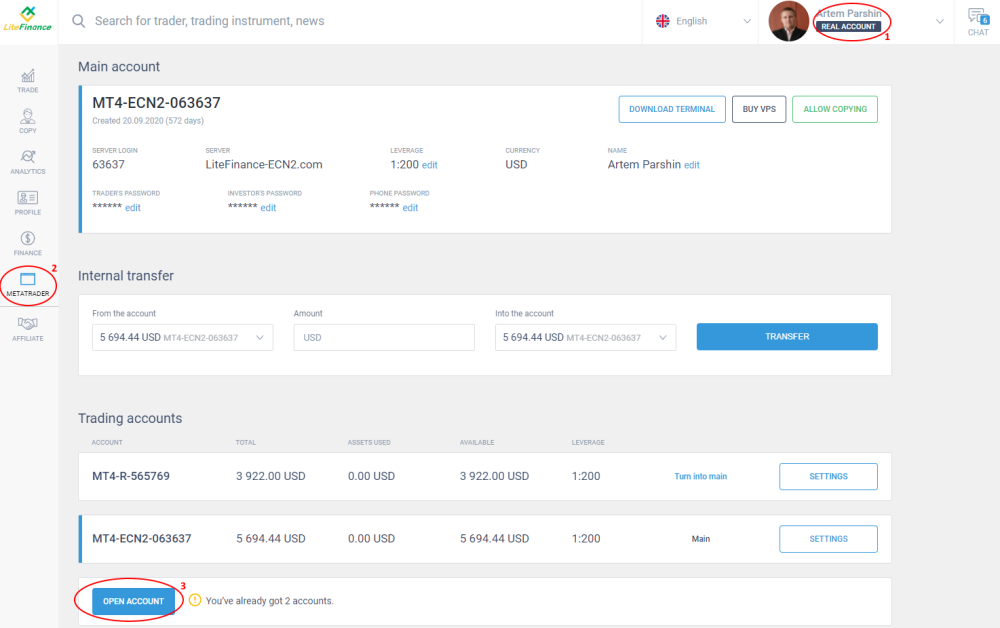Open Settings for MT4-R-565769
Screen dimensions: 1000x628
[828, 476]
